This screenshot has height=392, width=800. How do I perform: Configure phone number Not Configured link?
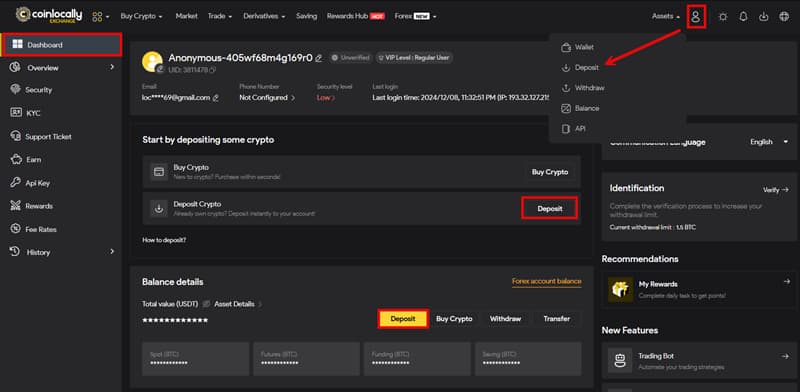click(x=267, y=97)
